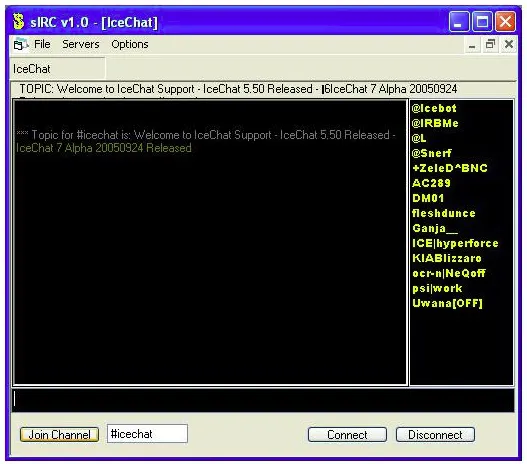Close the inner IceChat child window
This screenshot has width=527, height=464.
[x=509, y=44]
